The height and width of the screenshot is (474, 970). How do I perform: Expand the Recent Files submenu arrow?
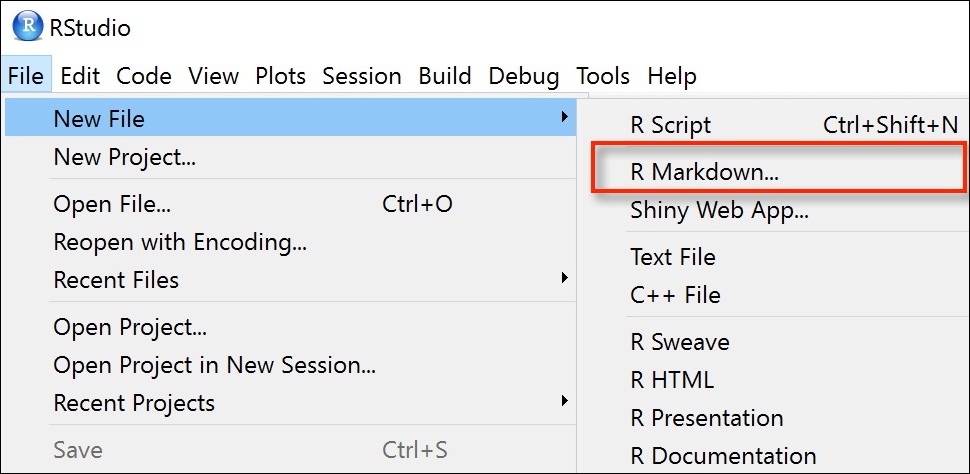pos(565,277)
